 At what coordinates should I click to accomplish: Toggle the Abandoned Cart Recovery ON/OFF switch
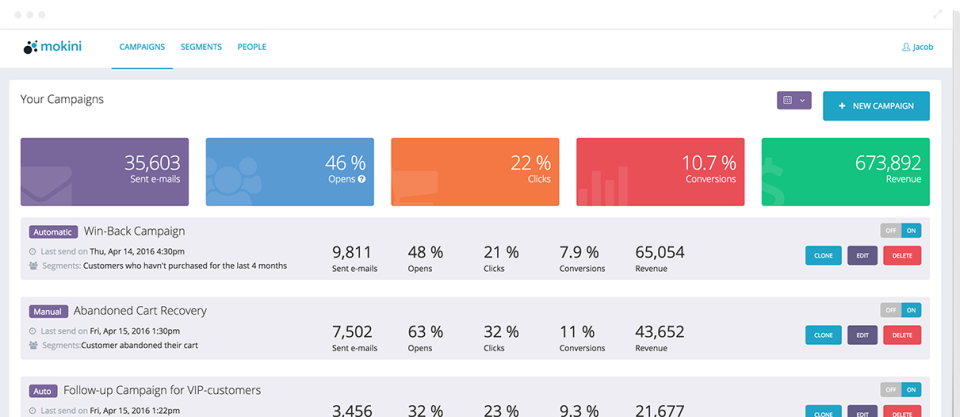pos(900,310)
